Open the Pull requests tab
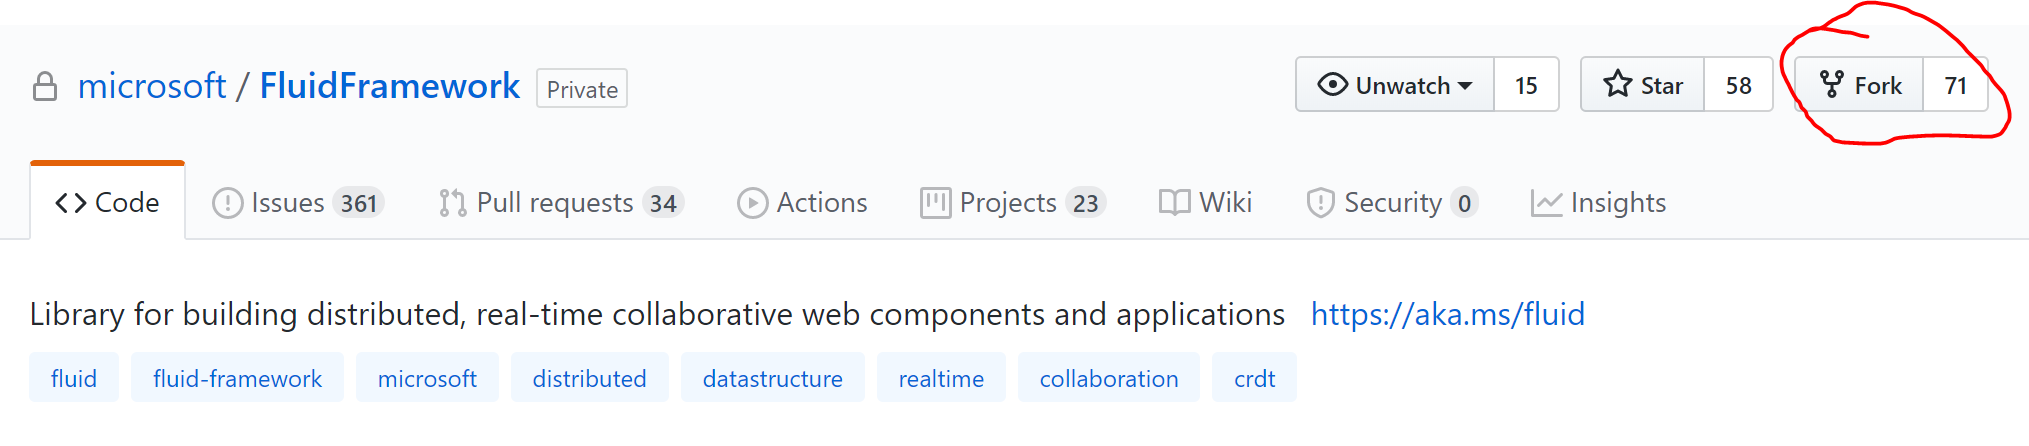 pos(561,203)
